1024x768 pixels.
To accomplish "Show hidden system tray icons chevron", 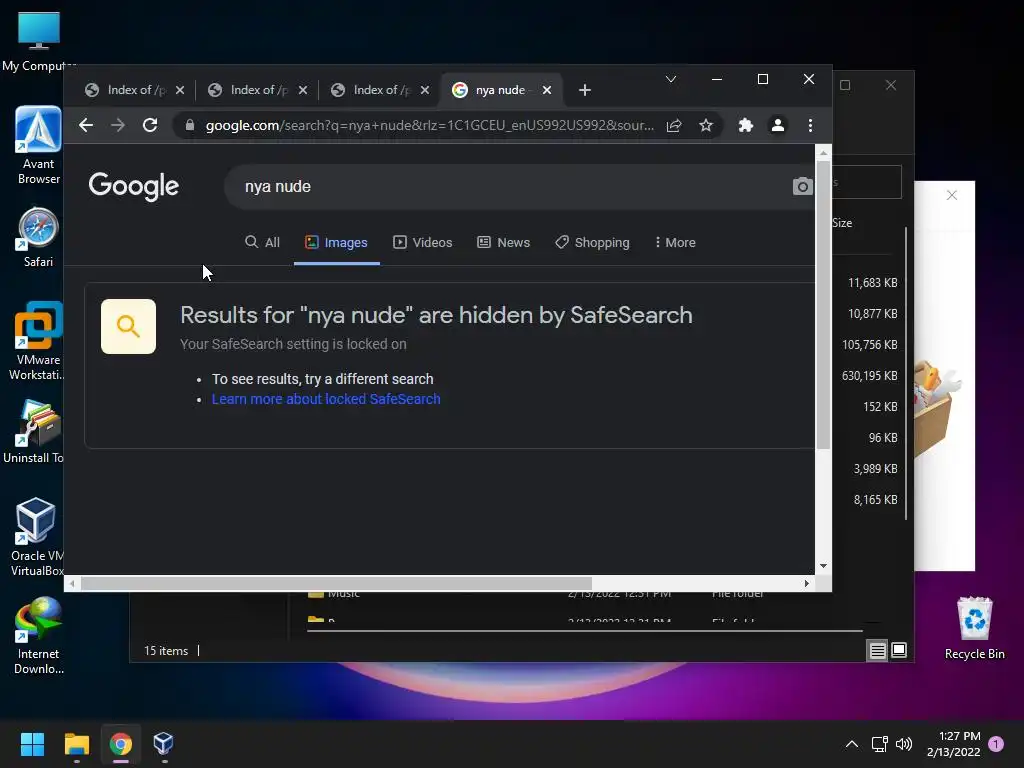I will click(852, 744).
